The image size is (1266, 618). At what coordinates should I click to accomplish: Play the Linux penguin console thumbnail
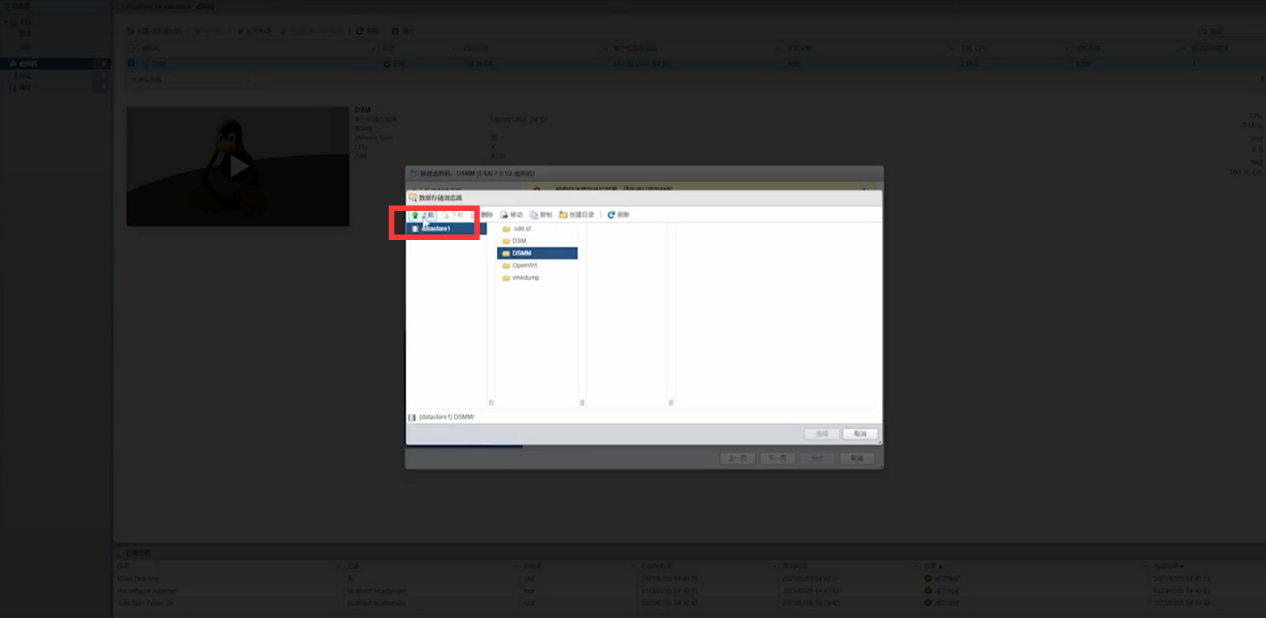pyautogui.click(x=238, y=166)
